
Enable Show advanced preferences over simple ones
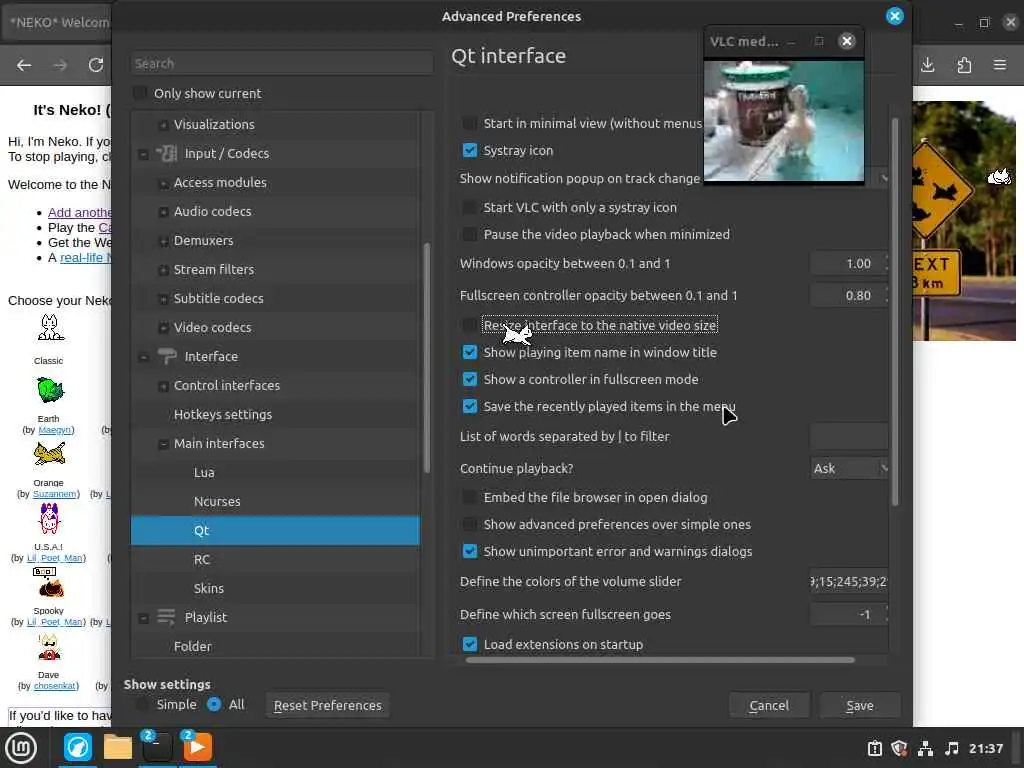470,524
